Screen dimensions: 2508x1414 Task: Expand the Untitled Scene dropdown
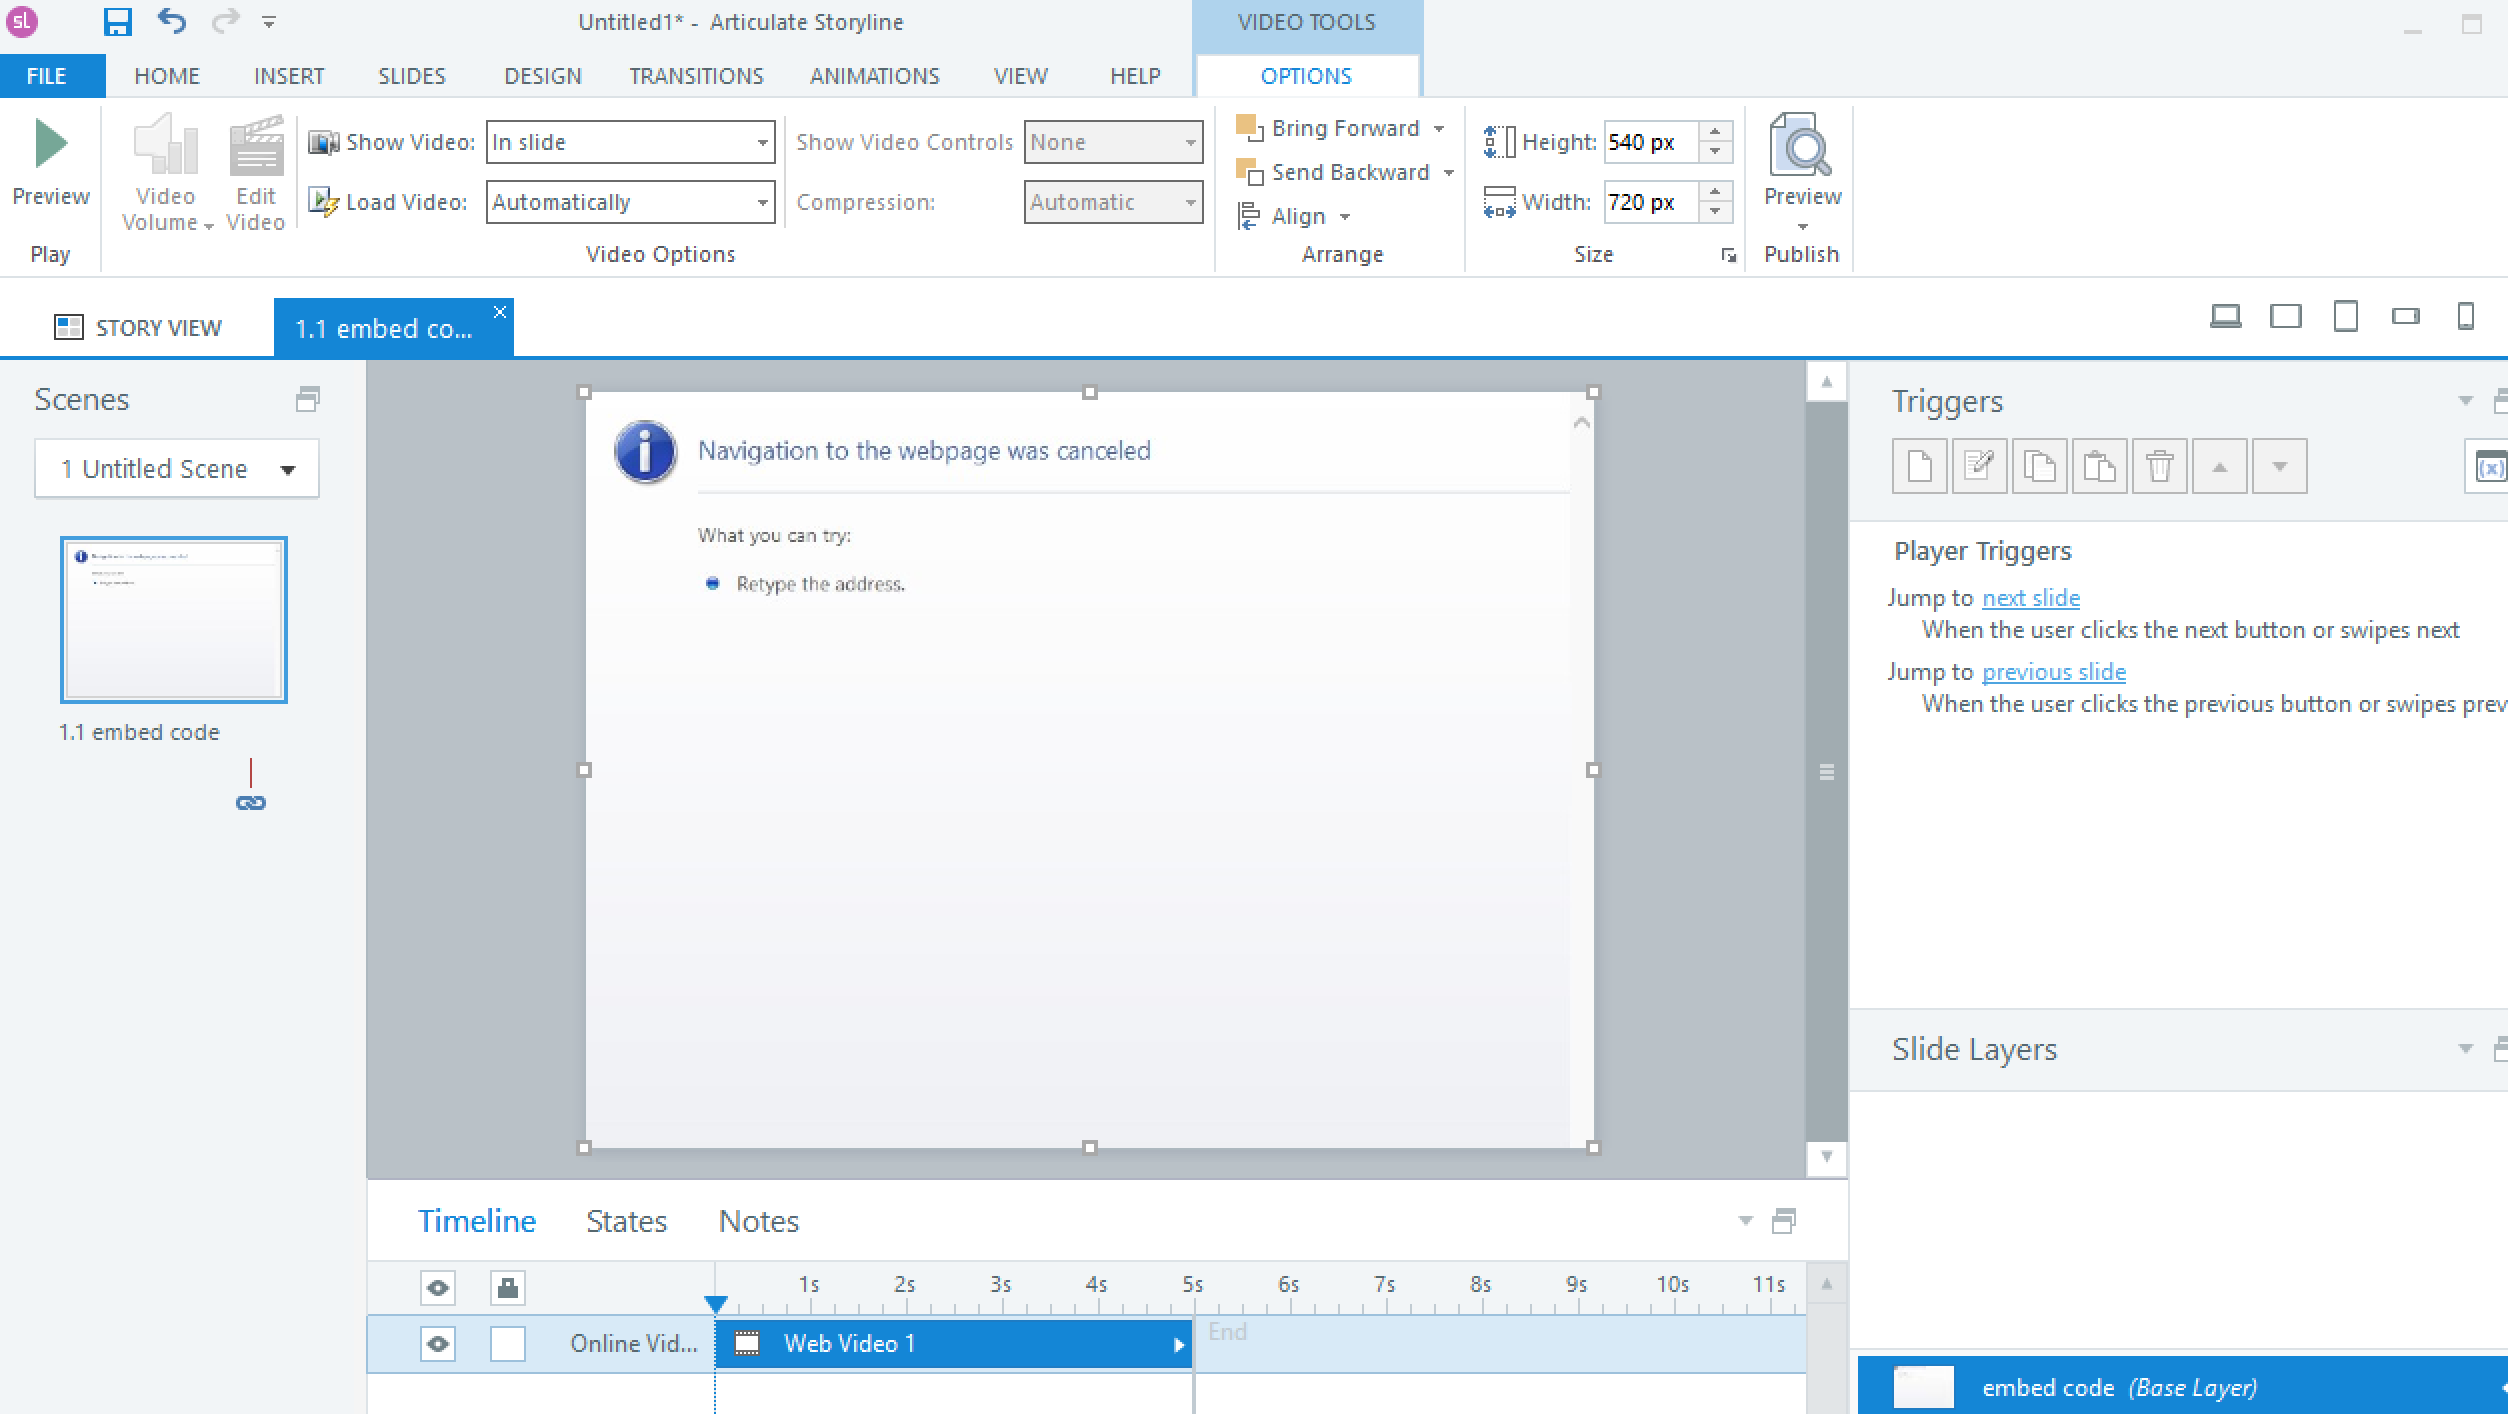[x=288, y=468]
